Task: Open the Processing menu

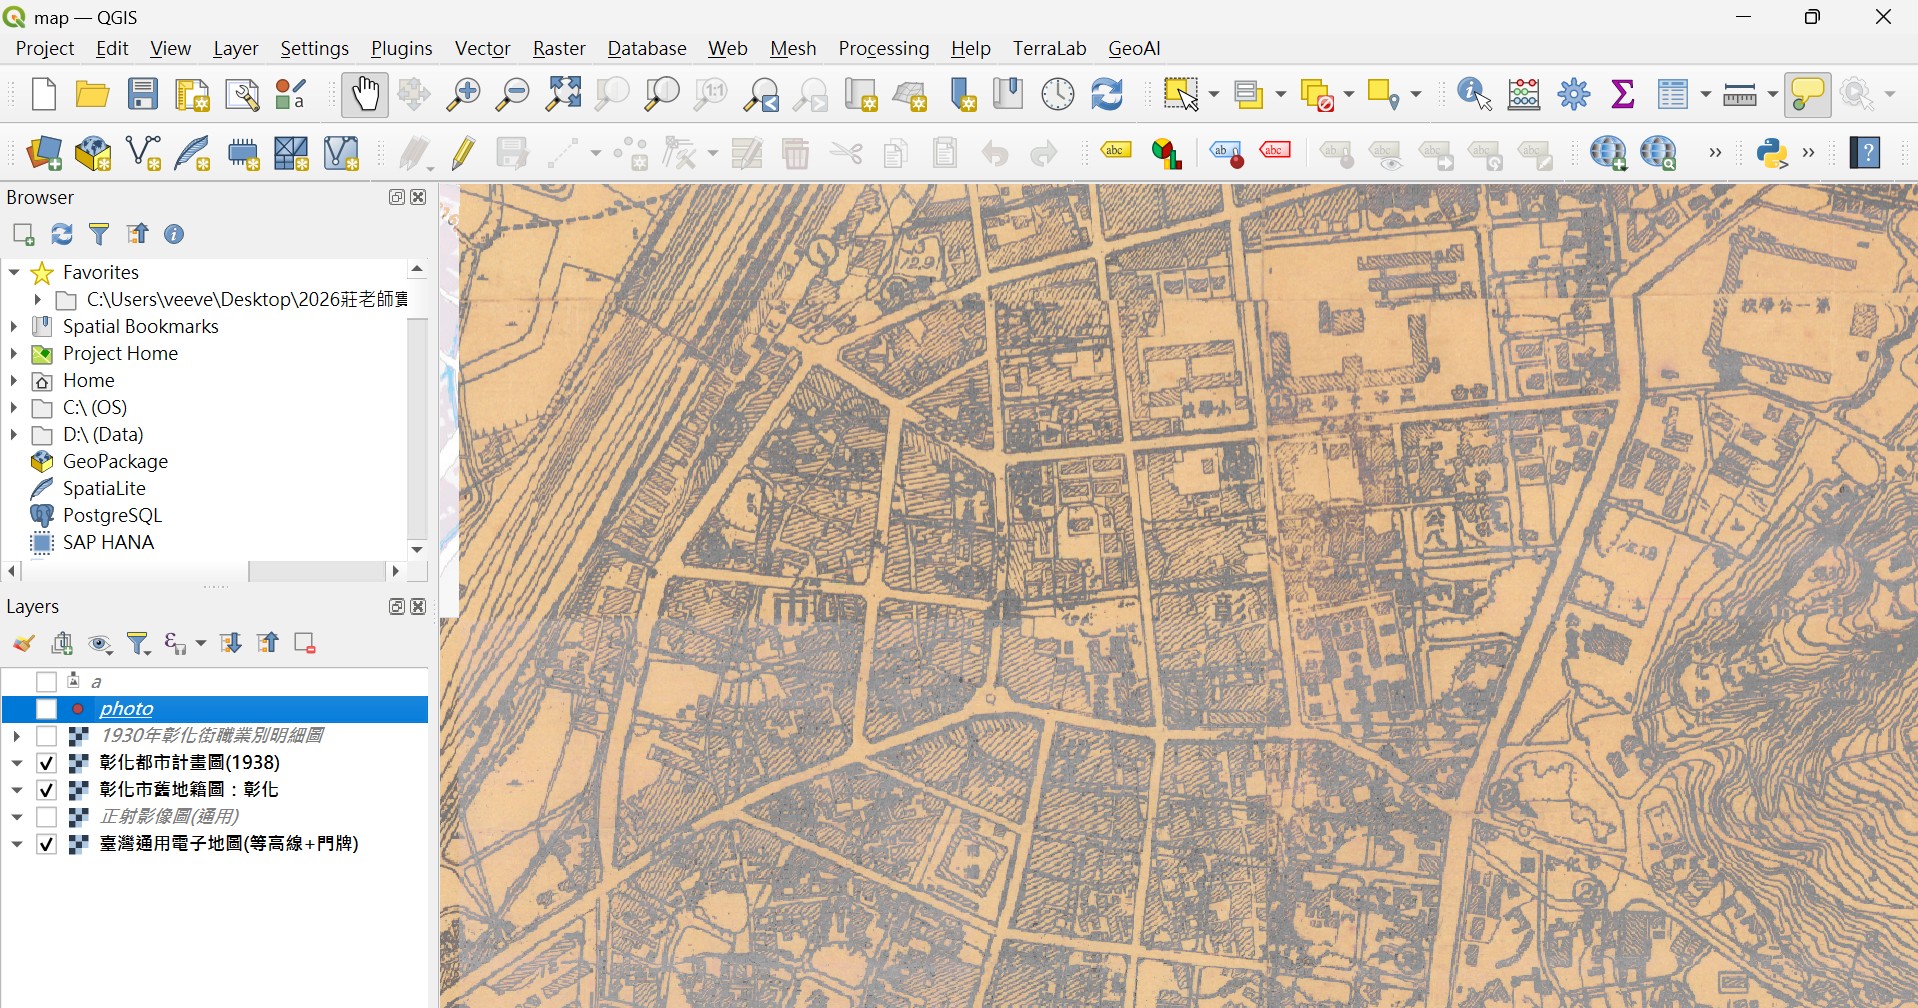Action: pyautogui.click(x=884, y=48)
